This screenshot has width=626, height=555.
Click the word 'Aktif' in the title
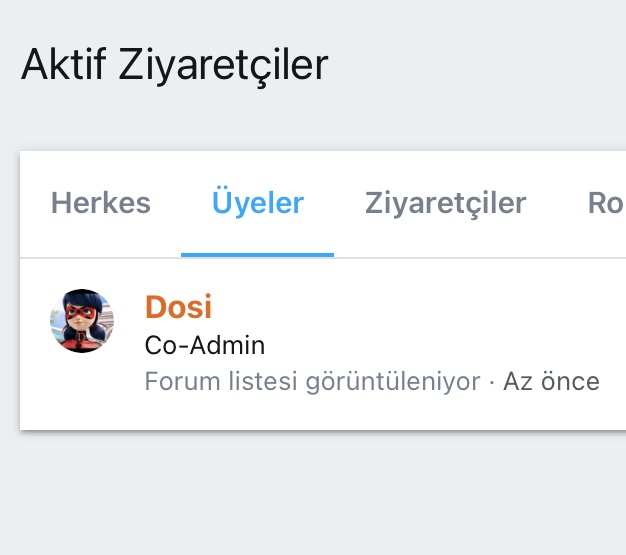tap(64, 66)
